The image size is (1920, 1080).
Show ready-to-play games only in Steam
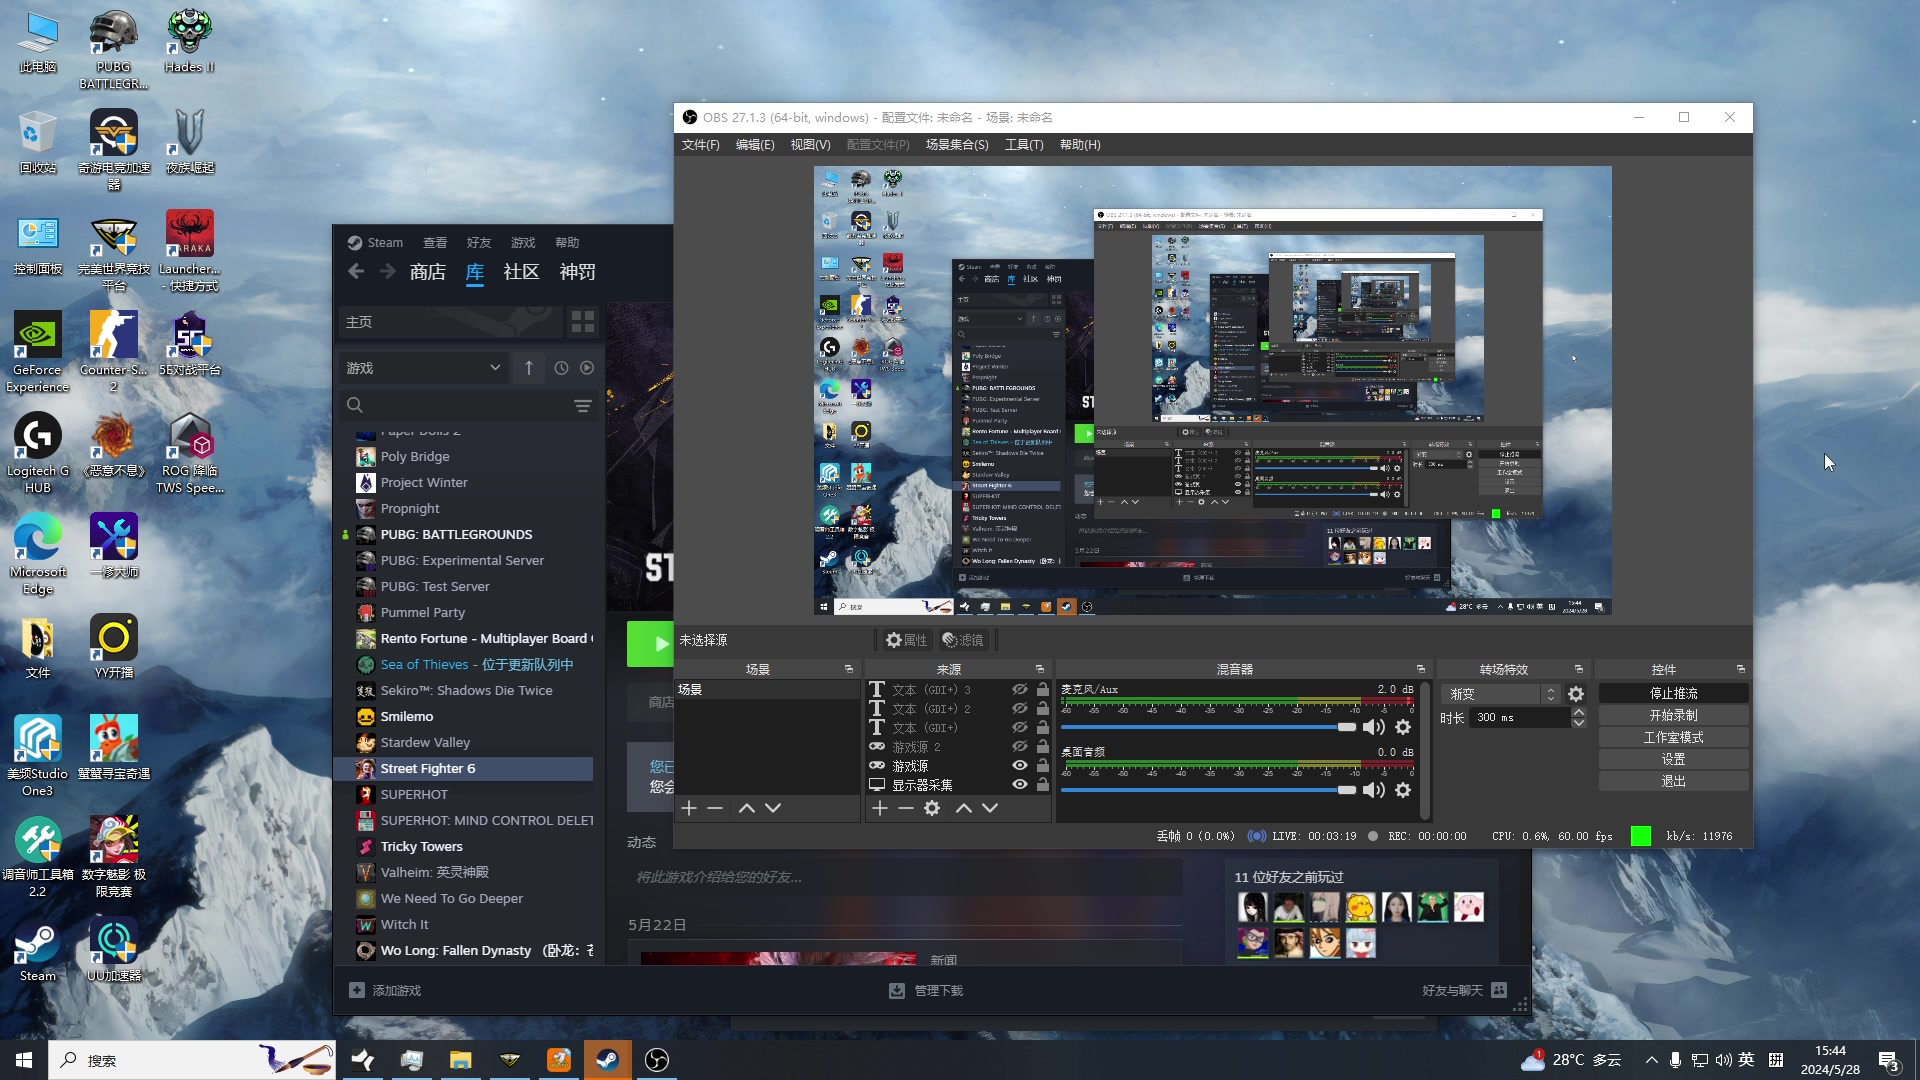587,368
